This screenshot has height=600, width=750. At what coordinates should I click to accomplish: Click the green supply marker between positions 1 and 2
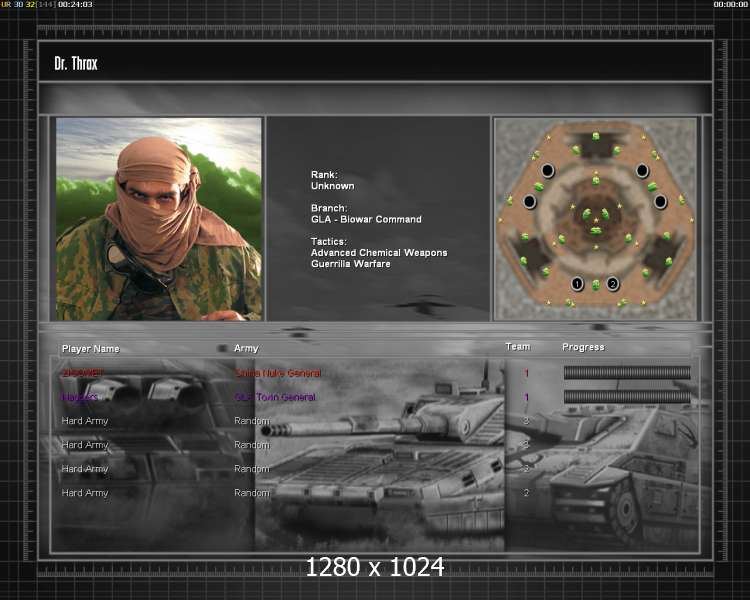click(x=596, y=285)
